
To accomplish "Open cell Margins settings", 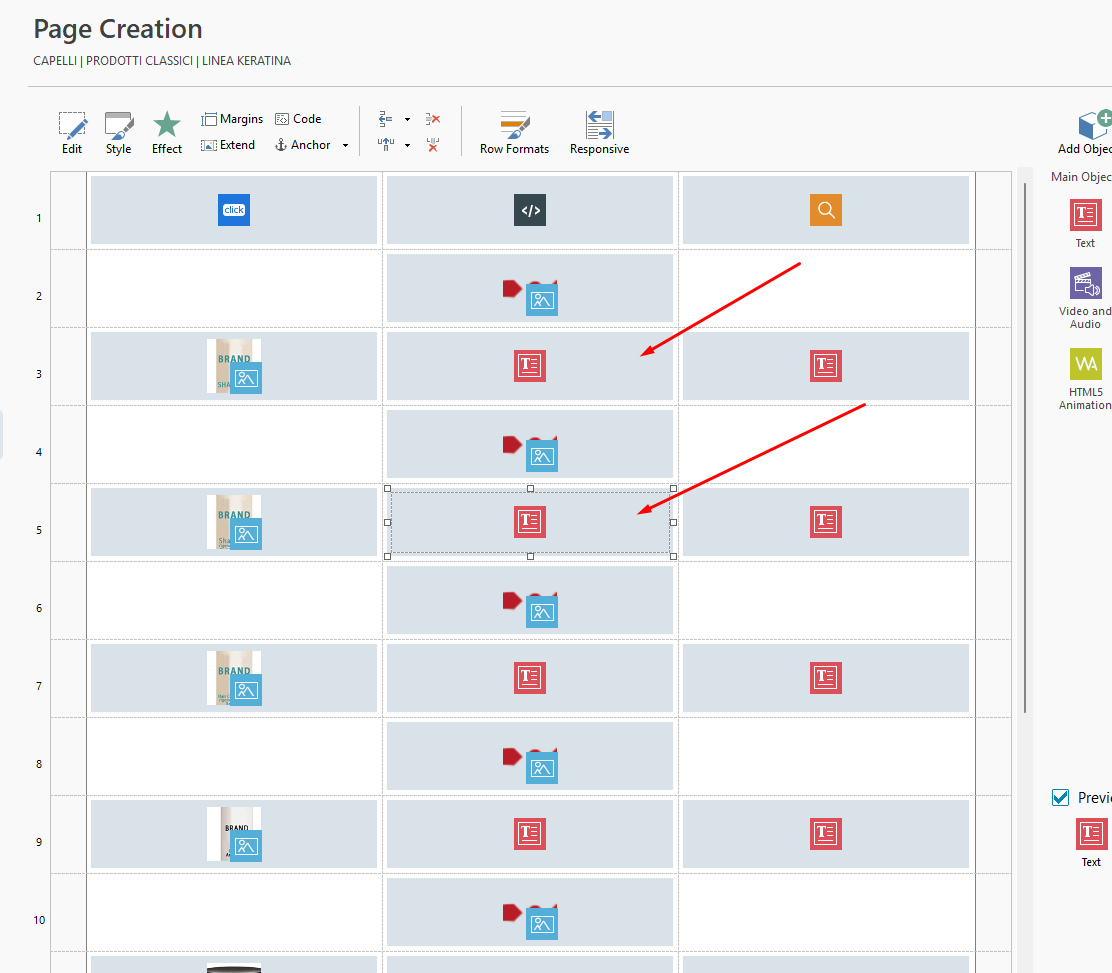I will [x=232, y=119].
